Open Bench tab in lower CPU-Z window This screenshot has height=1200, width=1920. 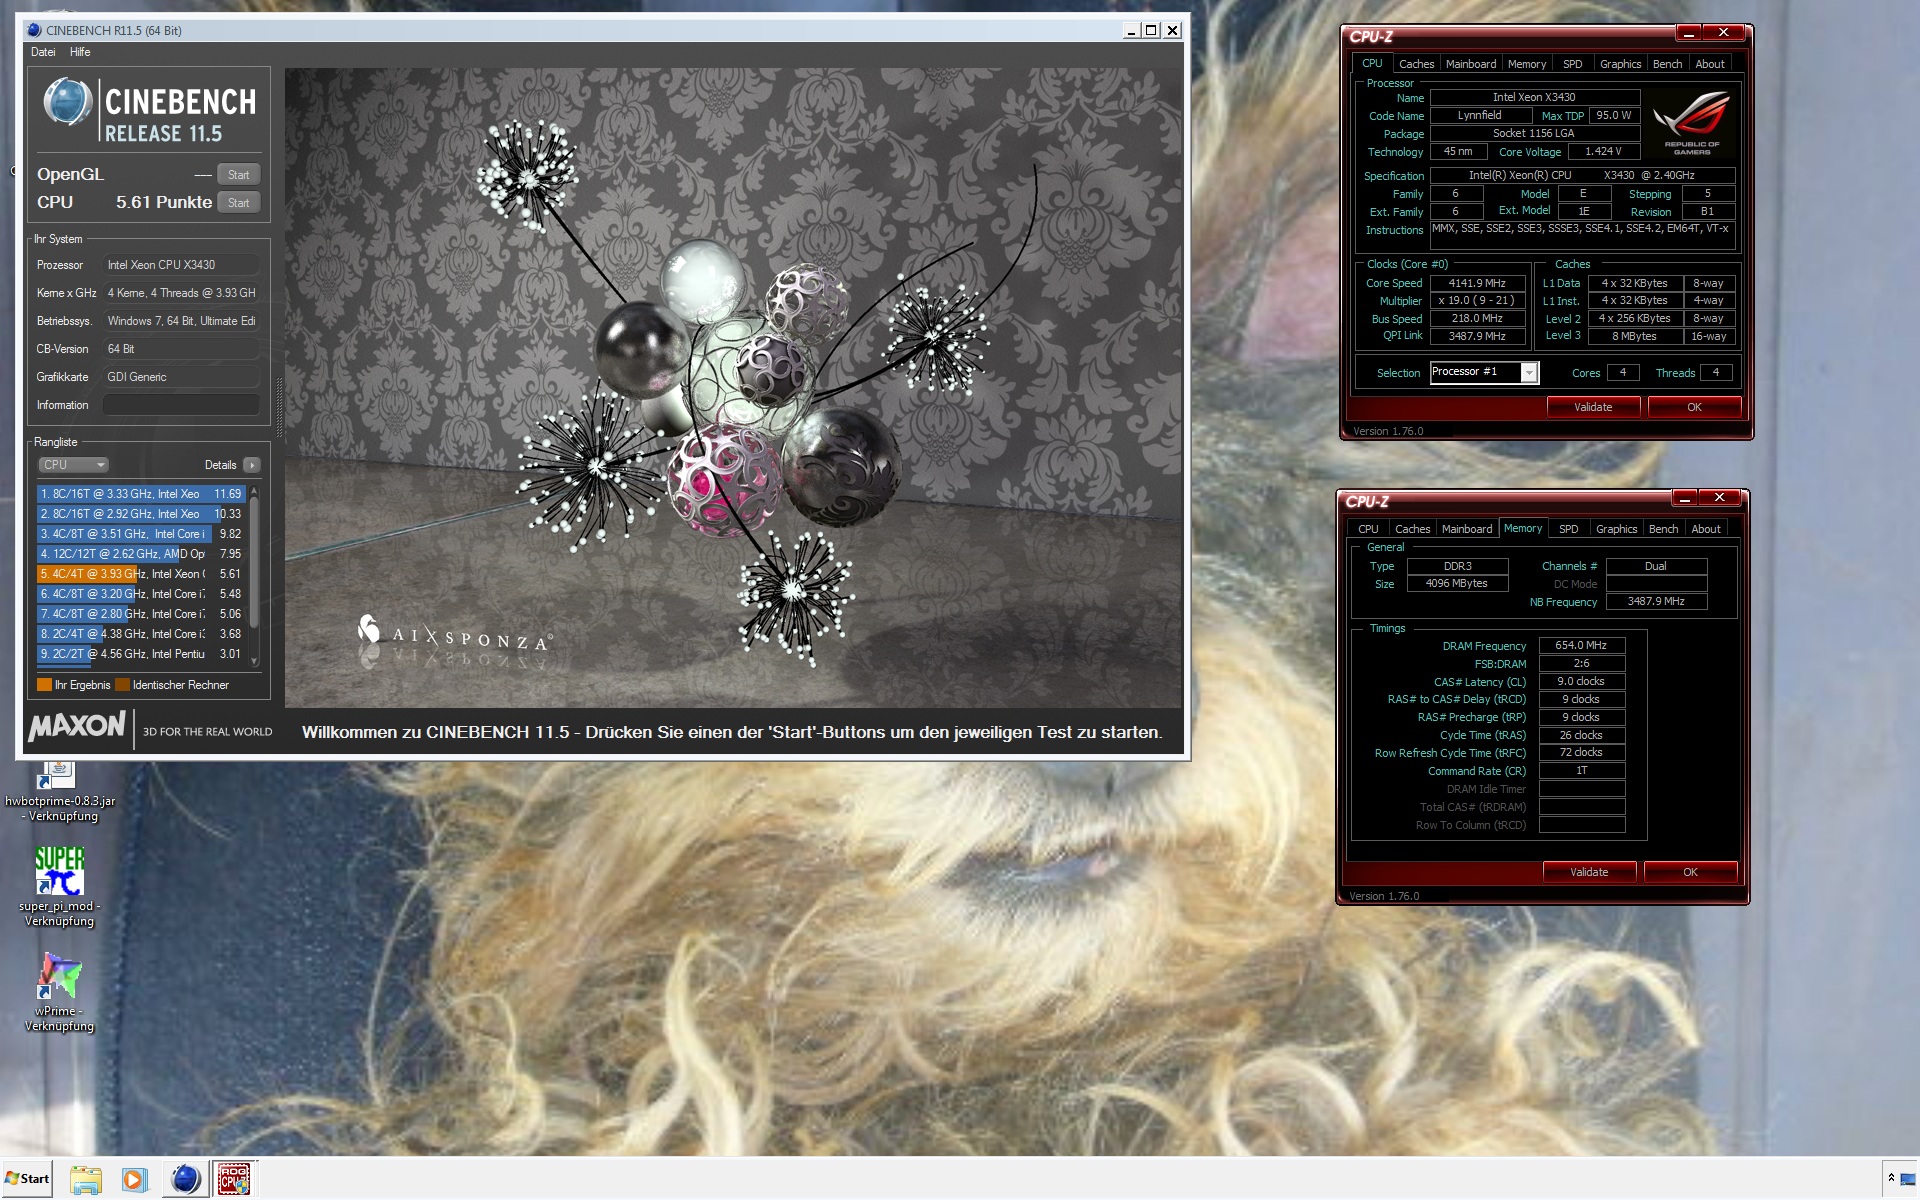point(1663,529)
